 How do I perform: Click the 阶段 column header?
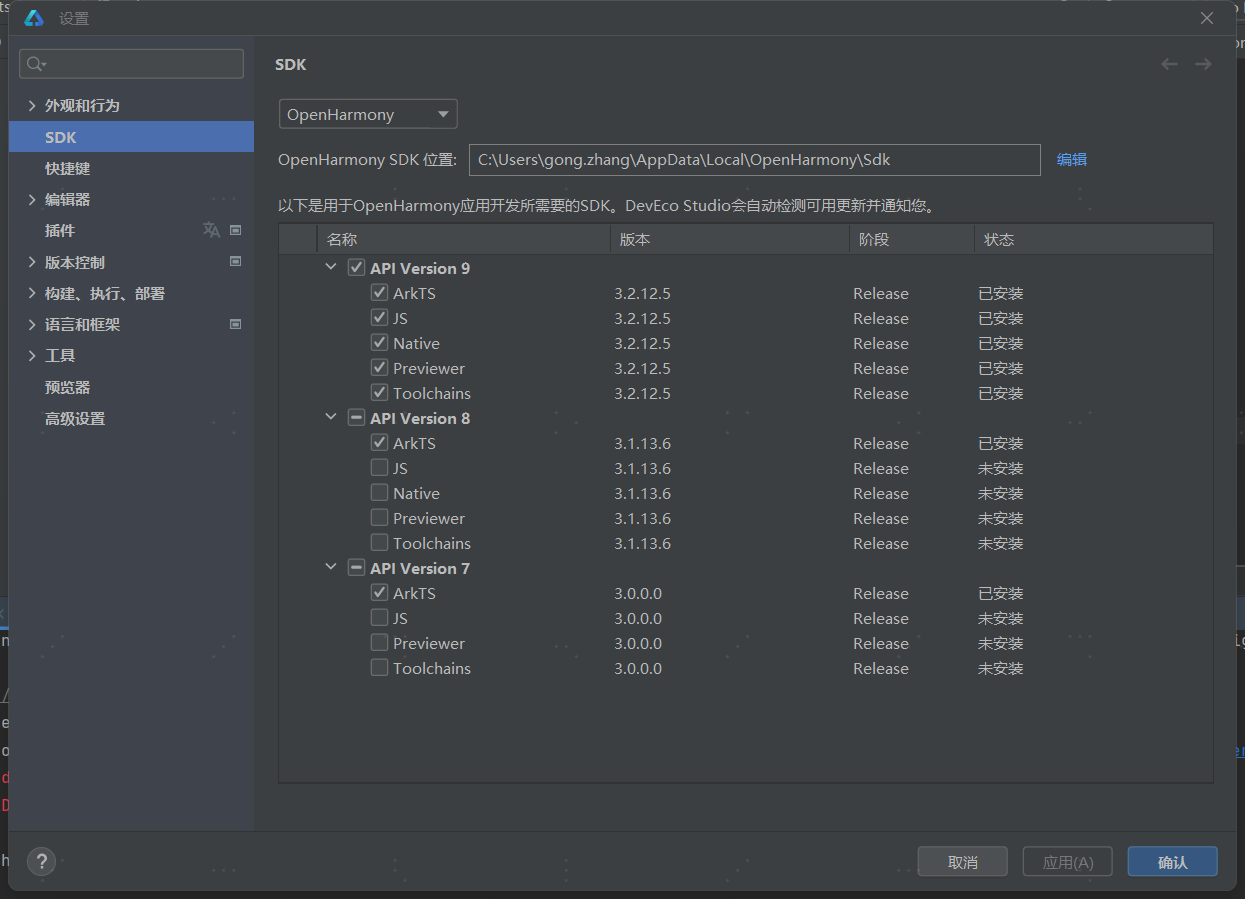coord(911,240)
